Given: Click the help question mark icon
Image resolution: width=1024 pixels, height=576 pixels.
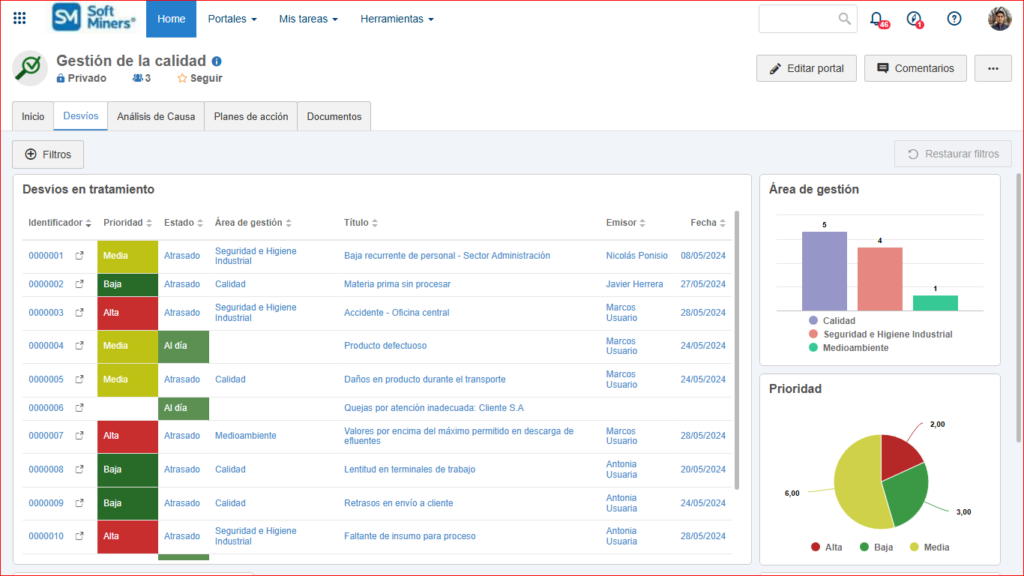Looking at the screenshot, I should point(954,18).
